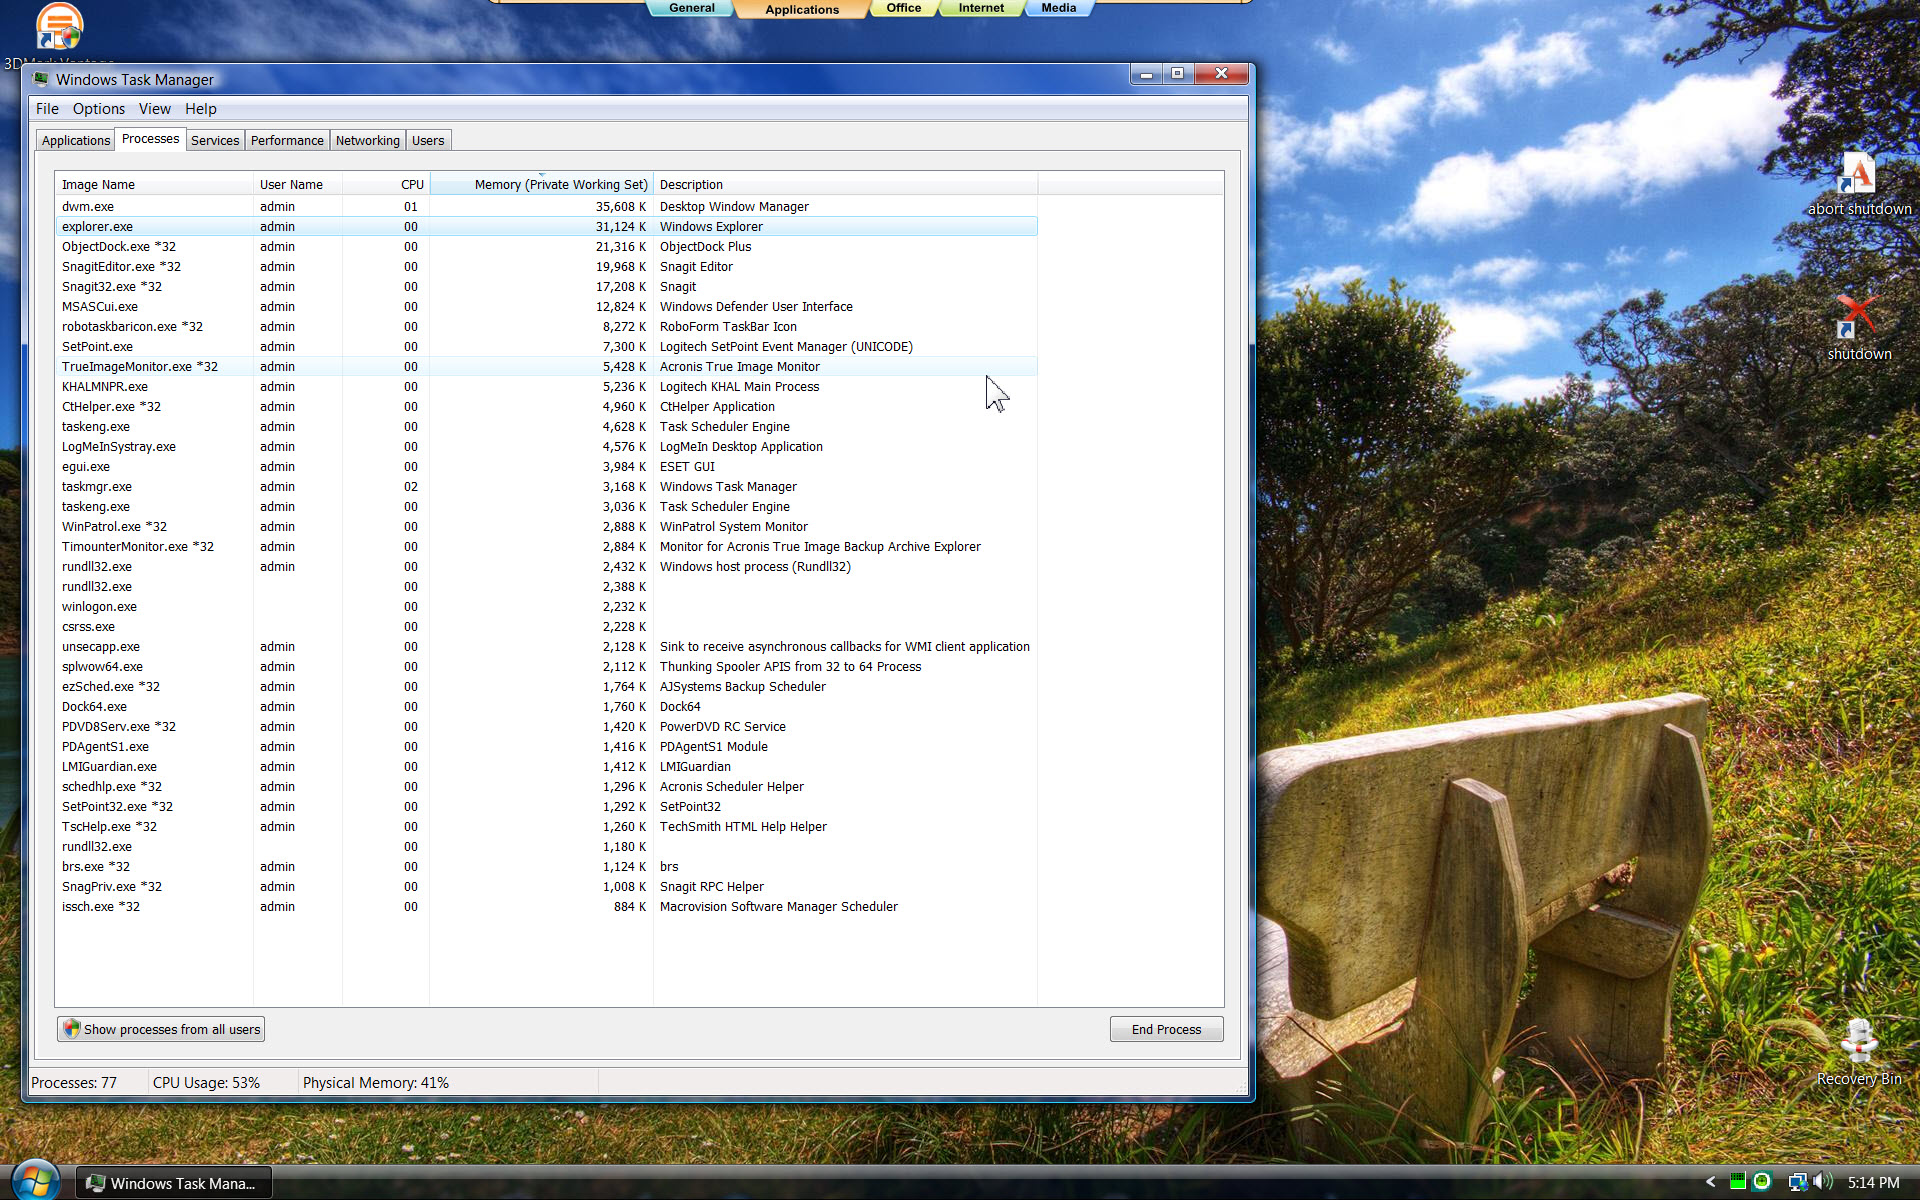This screenshot has width=1920, height=1200.
Task: Click the 35,608 K memory value
Action: [x=620, y=207]
